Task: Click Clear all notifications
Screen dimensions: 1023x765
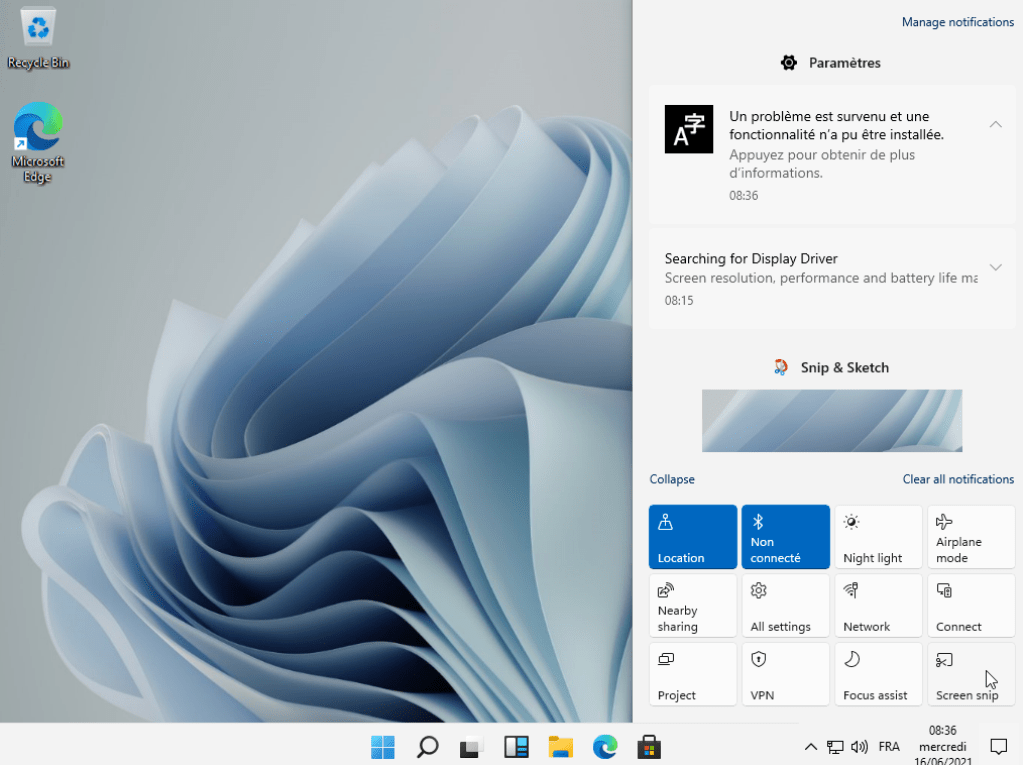Action: (x=958, y=479)
